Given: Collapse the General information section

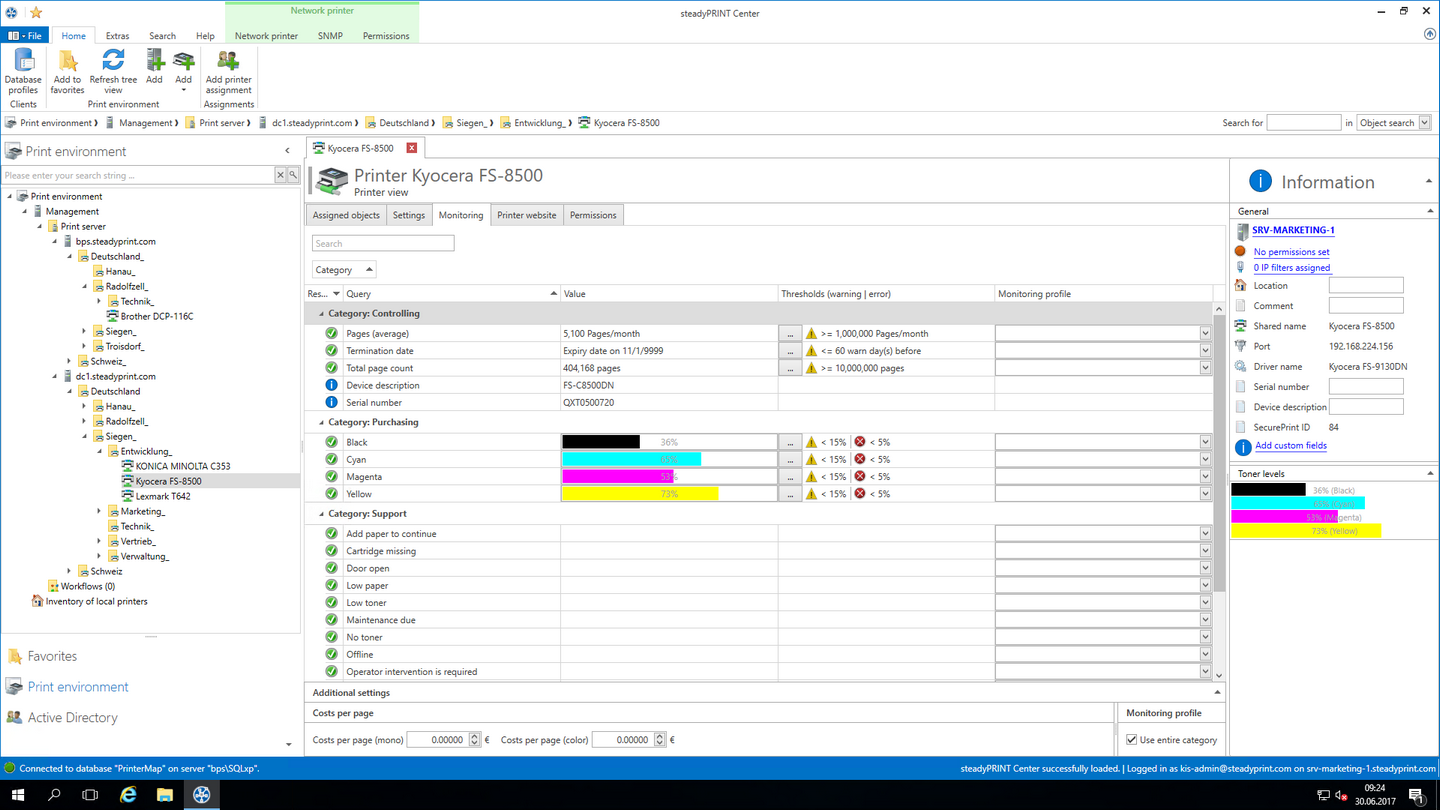Looking at the screenshot, I should point(1430,211).
